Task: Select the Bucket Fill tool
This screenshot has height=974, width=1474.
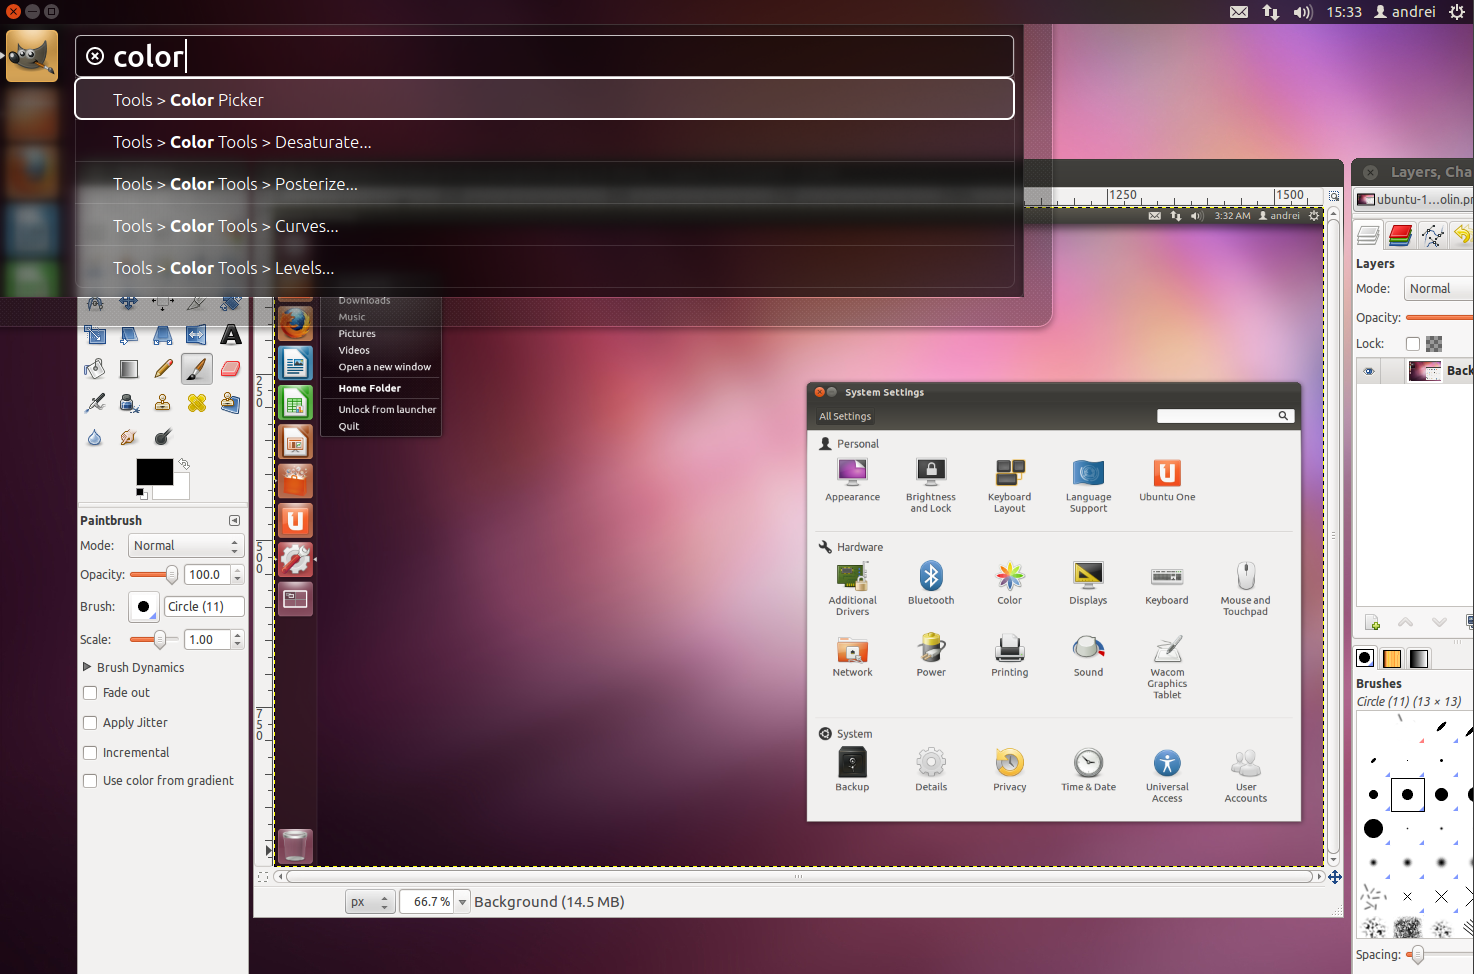Action: 94,369
